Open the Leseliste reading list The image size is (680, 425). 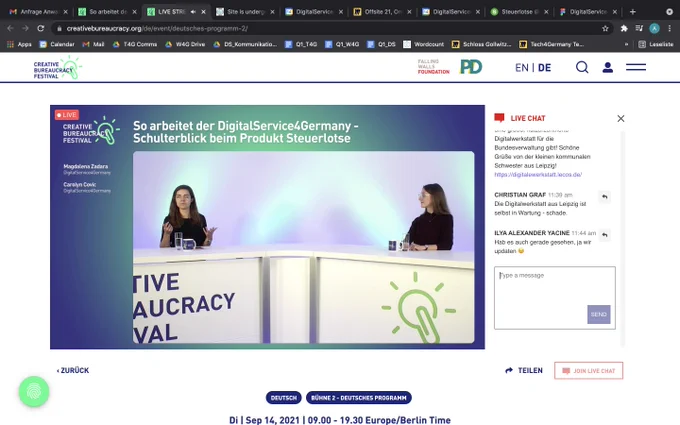656,44
